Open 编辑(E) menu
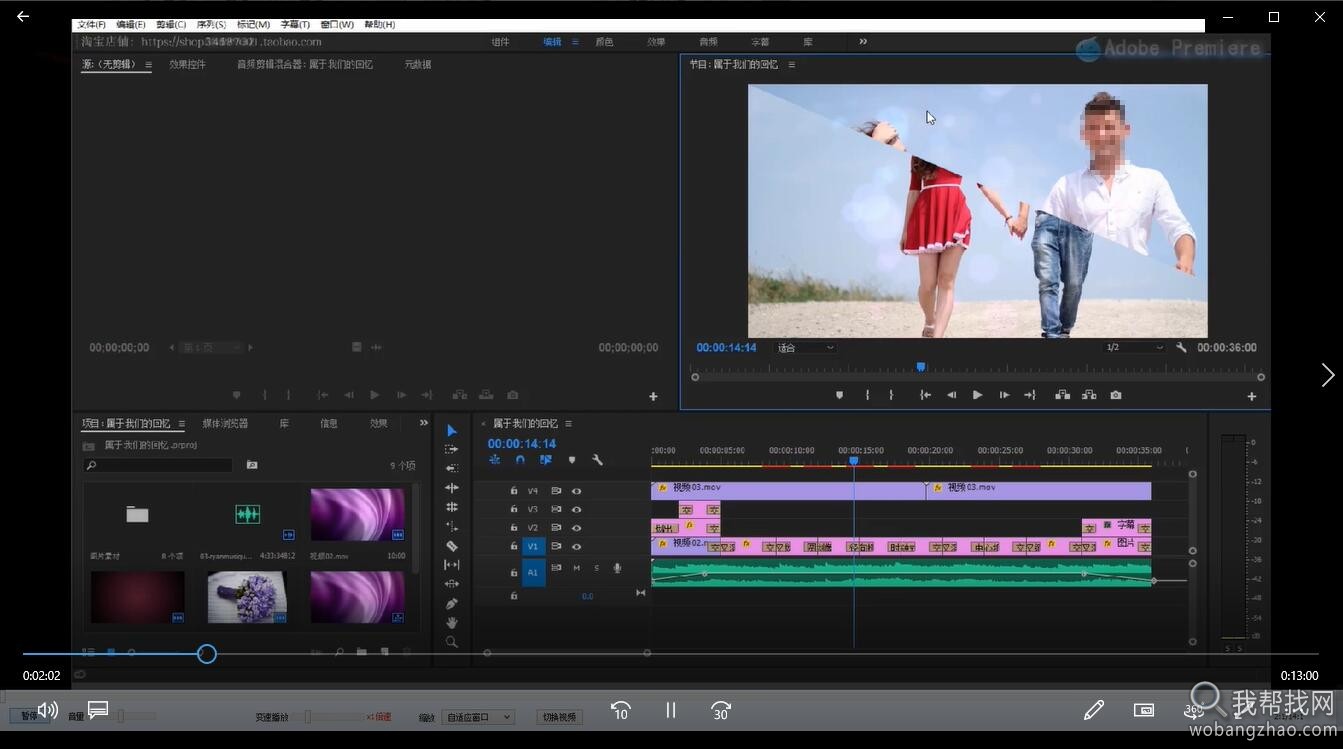The image size is (1343, 749). 131,24
